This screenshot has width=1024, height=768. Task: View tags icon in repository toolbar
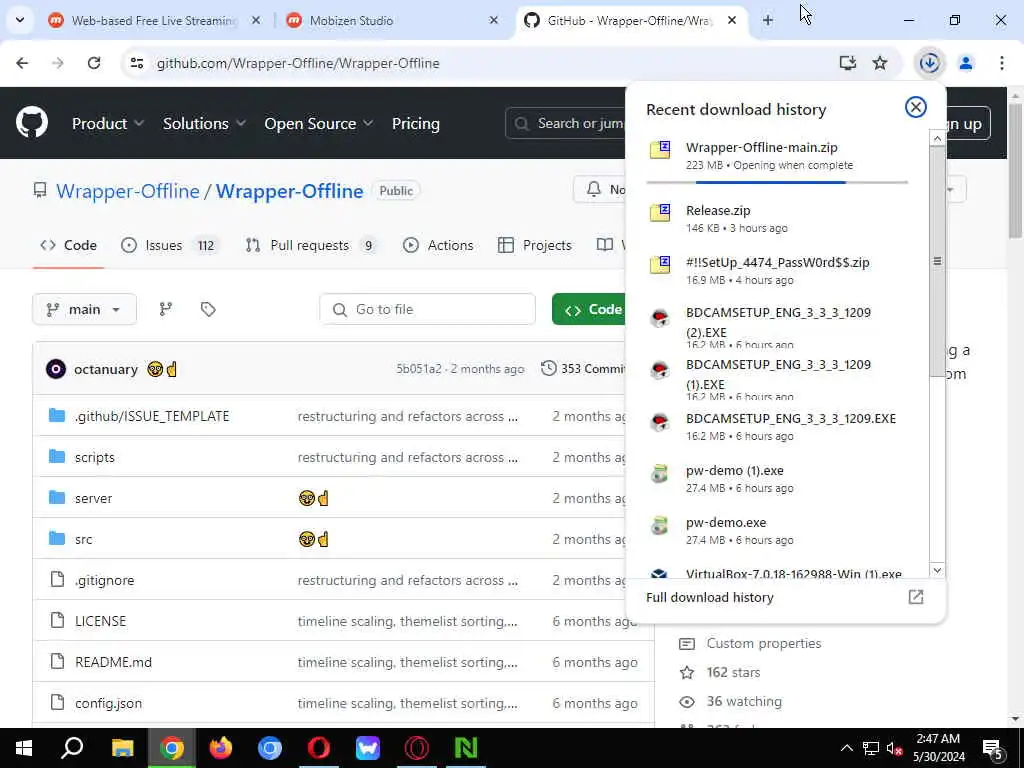click(208, 309)
